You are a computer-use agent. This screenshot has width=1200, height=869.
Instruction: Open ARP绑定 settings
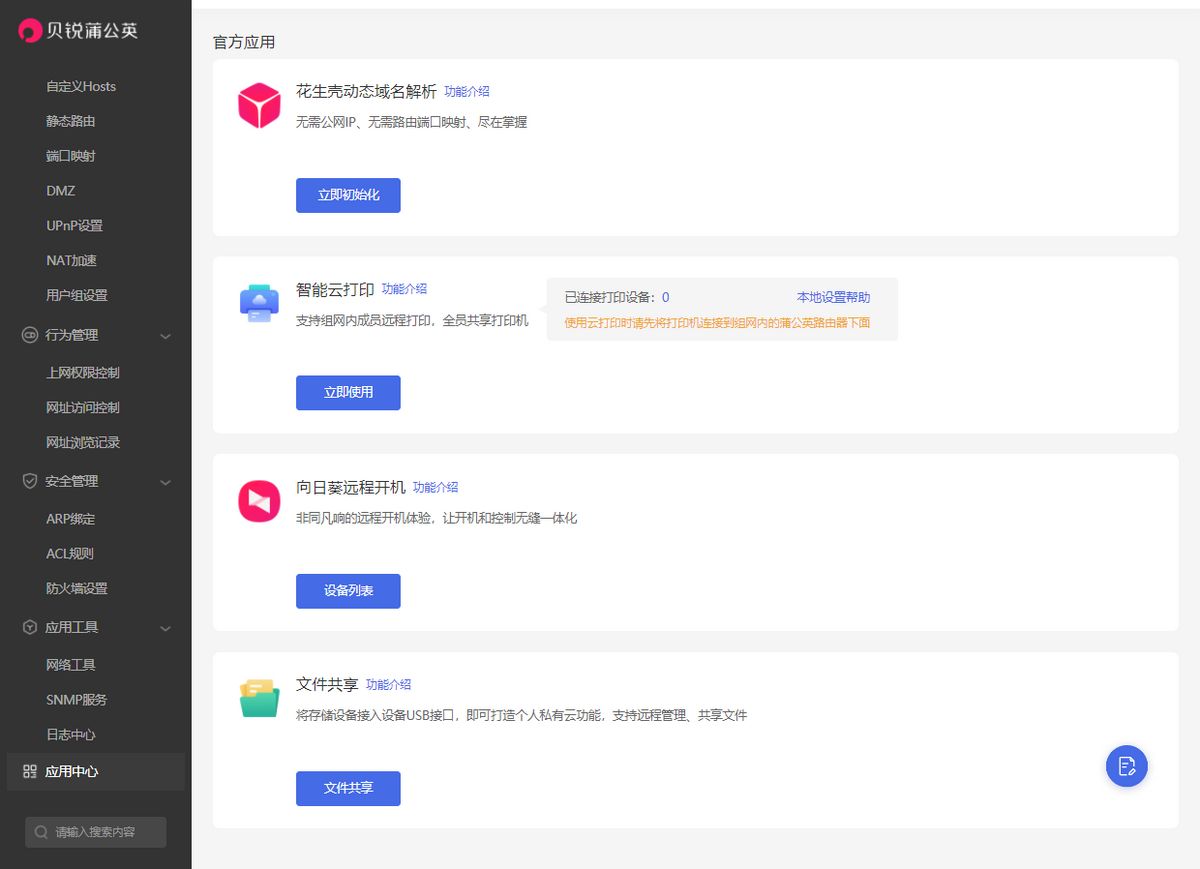point(70,518)
